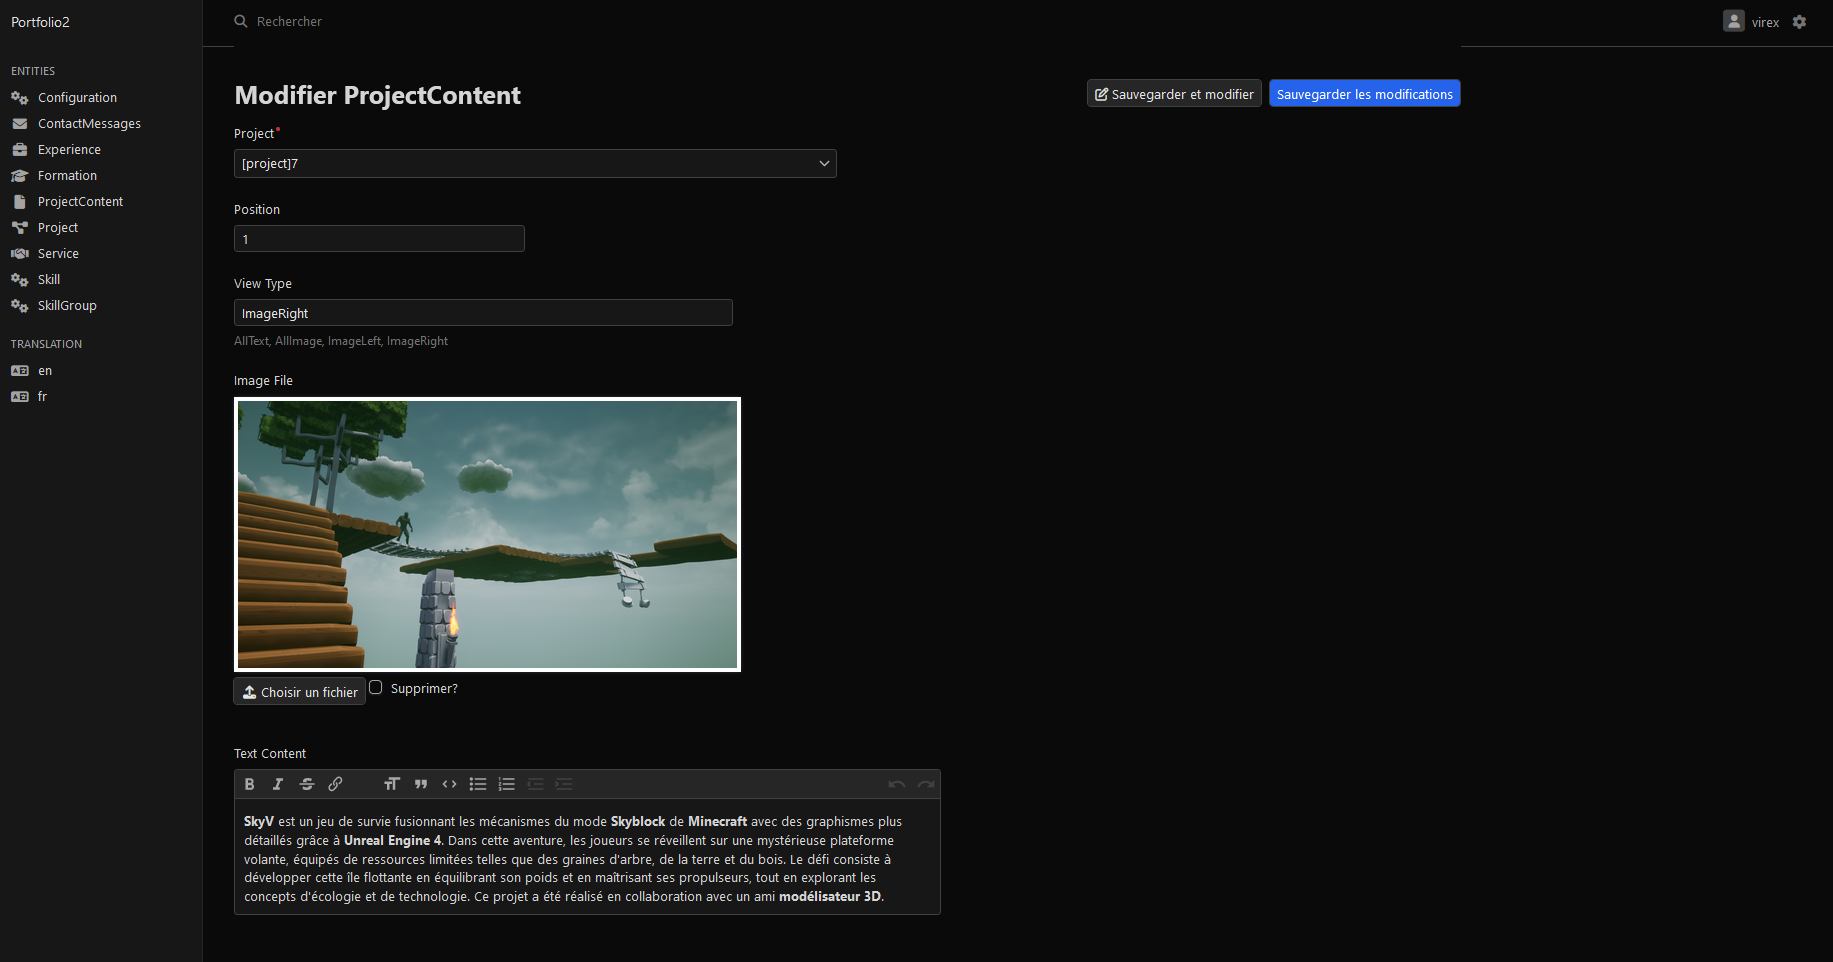Viewport: 1833px width, 962px height.
Task: Open the Configuration entity menu item
Action: point(77,98)
